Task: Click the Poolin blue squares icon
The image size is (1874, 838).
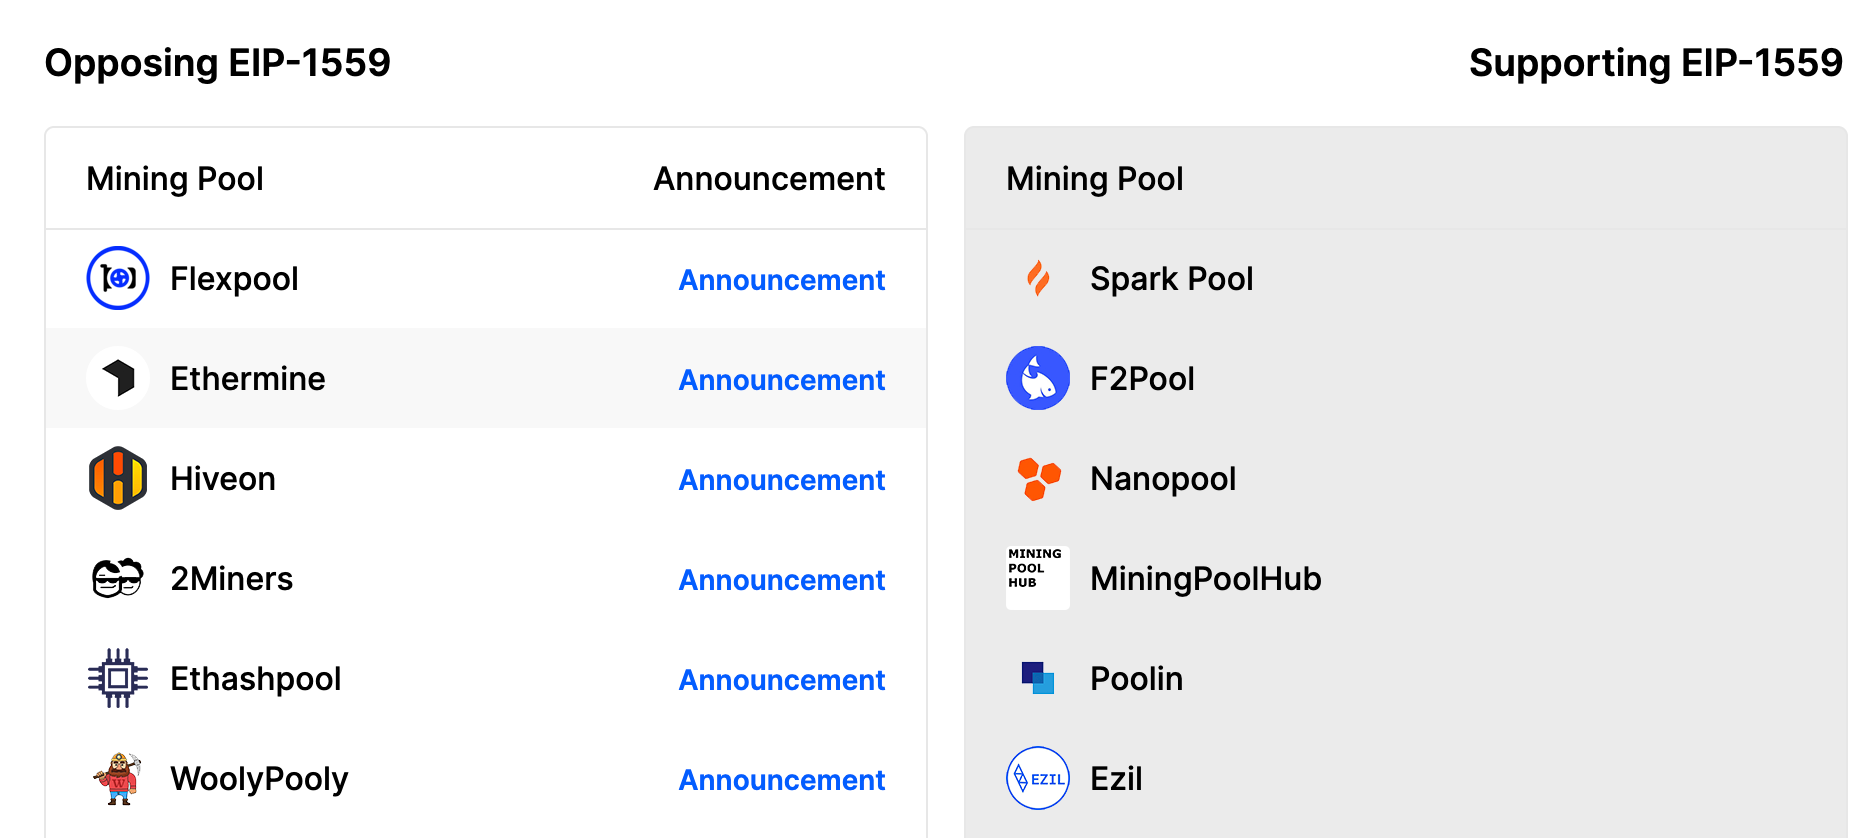Action: [1038, 678]
